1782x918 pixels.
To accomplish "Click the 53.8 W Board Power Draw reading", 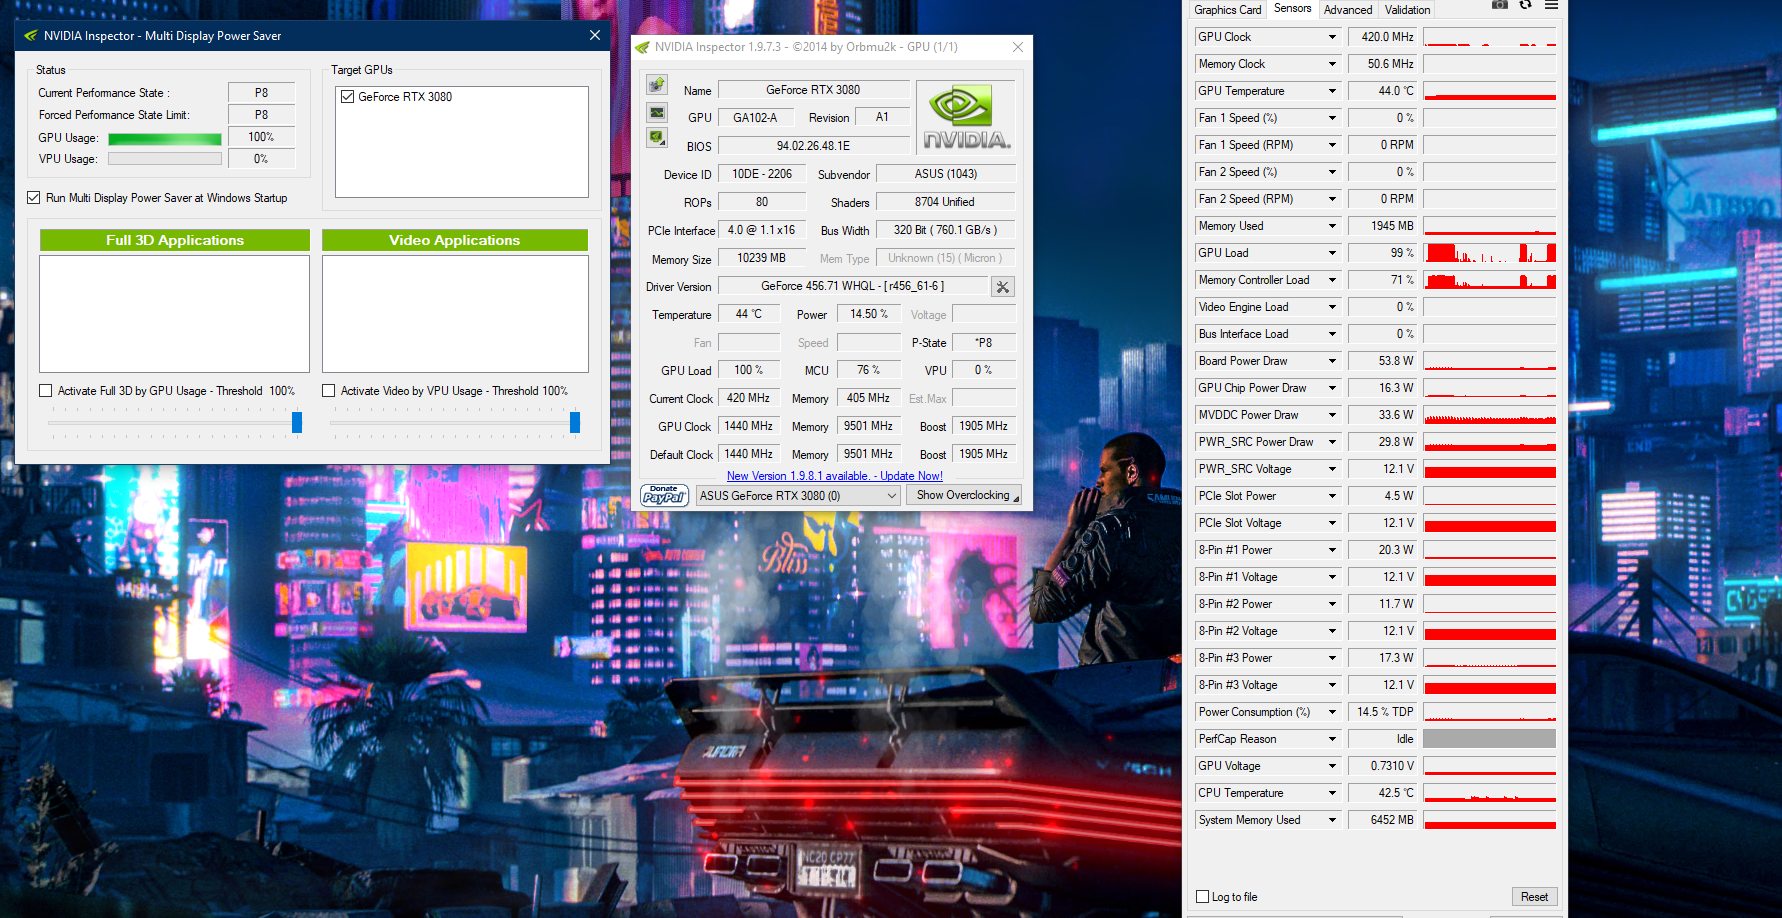I will tap(1382, 361).
